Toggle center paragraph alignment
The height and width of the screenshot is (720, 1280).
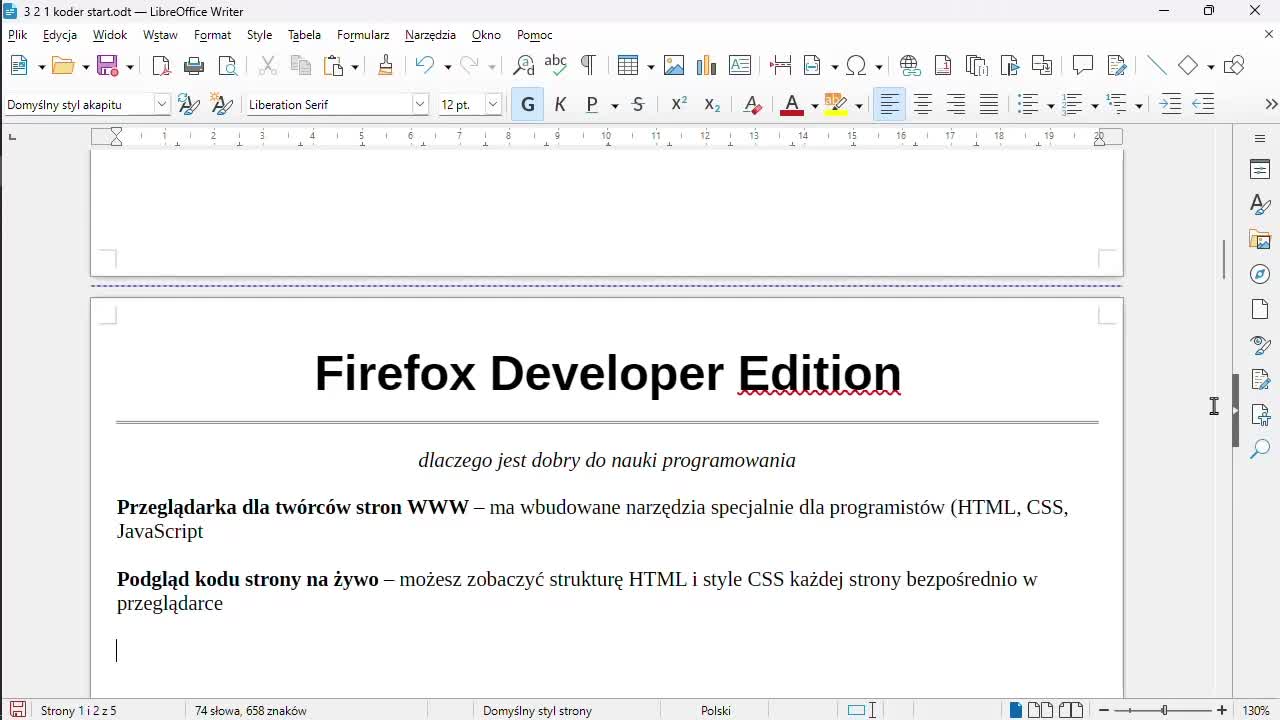922,103
